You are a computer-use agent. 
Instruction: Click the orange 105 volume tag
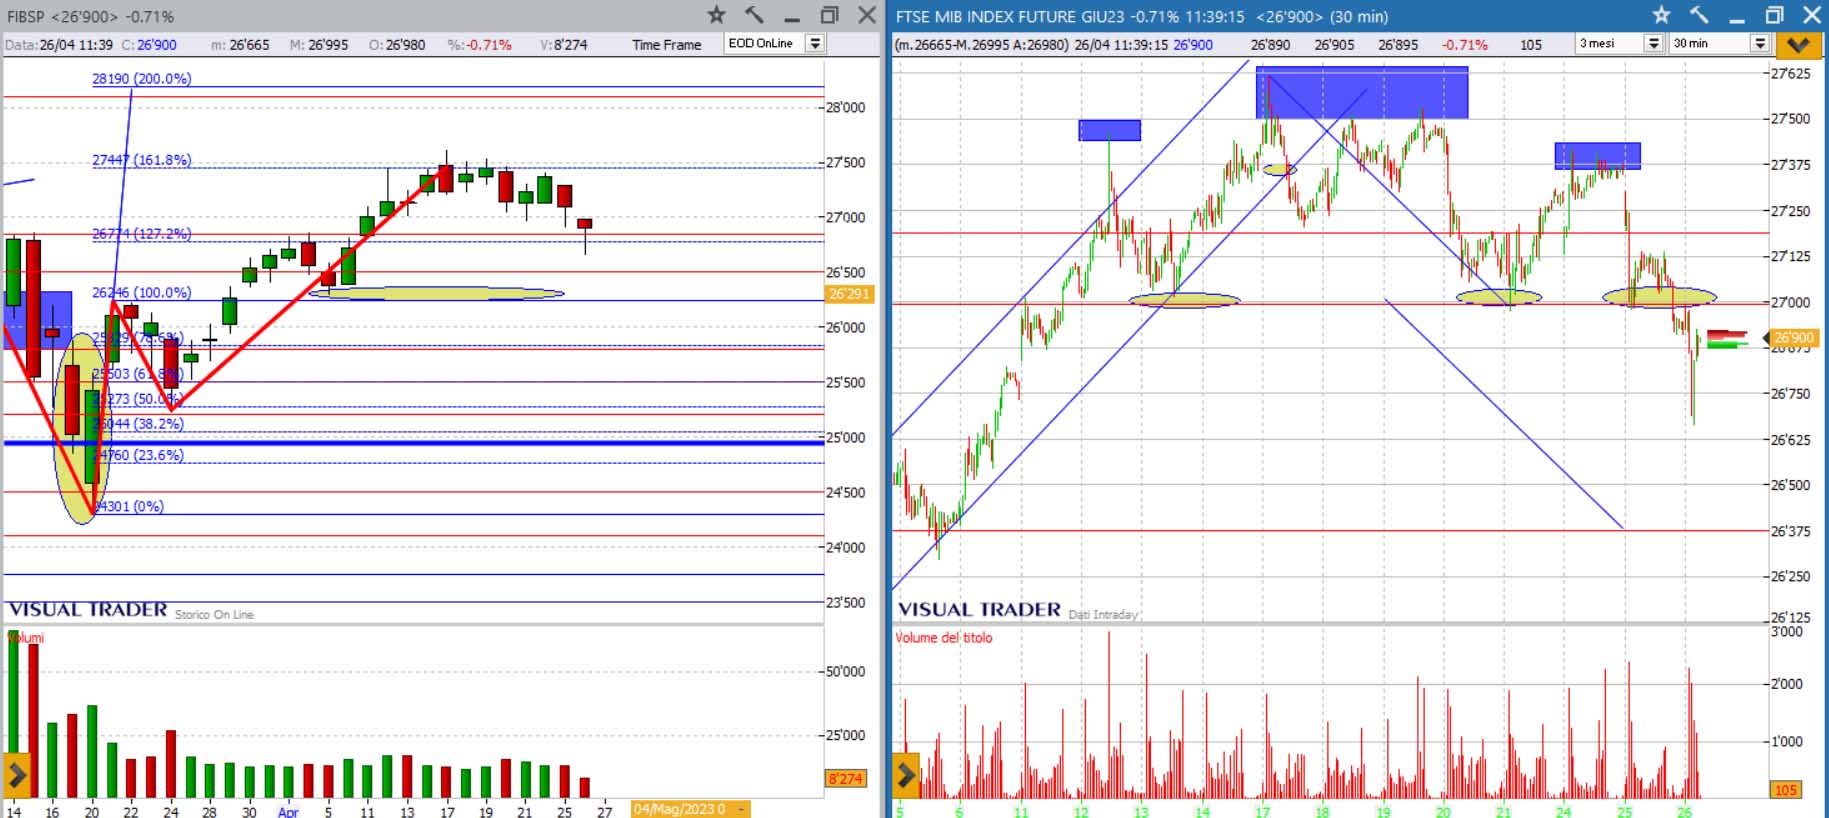pyautogui.click(x=1785, y=790)
